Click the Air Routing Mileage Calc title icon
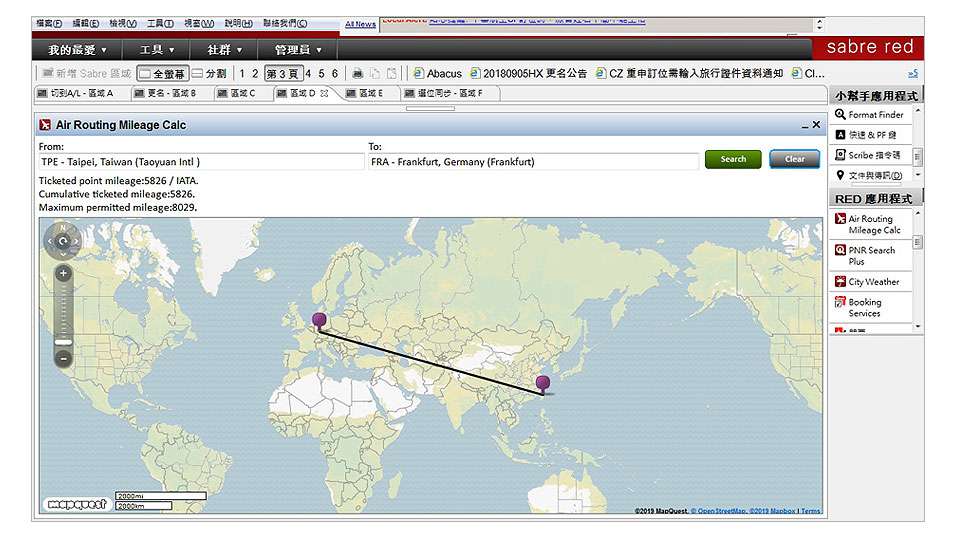The width and height of the screenshot is (953, 538). tap(45, 125)
